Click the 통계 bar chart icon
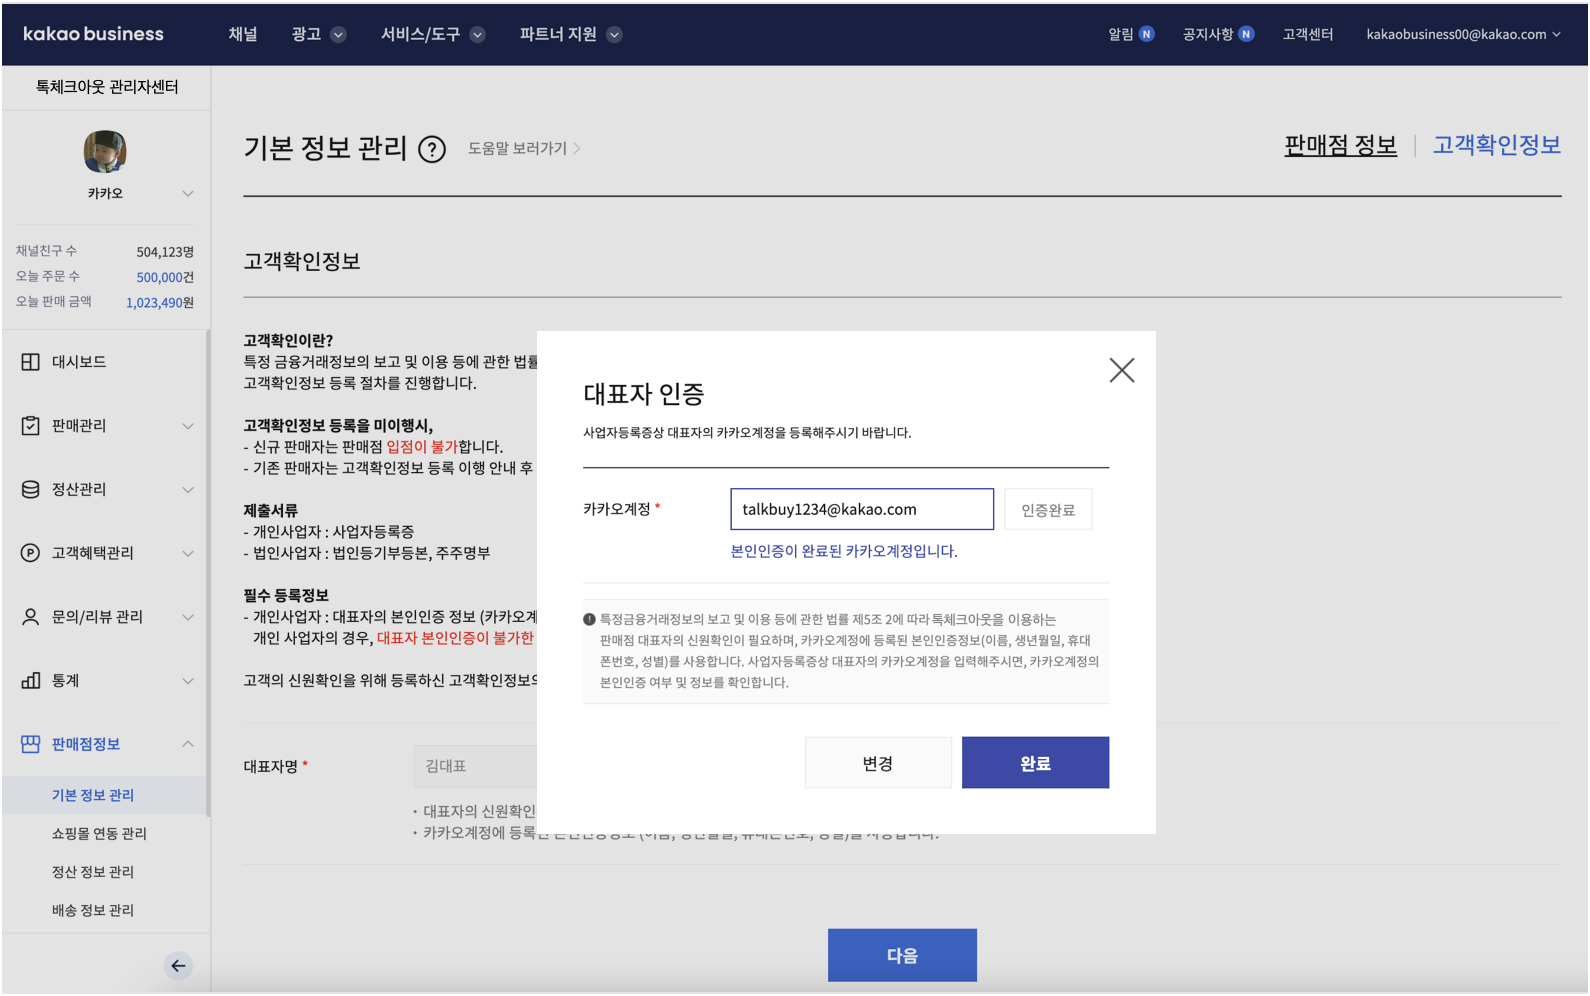Viewport: 1590px width, 996px height. coord(31,681)
